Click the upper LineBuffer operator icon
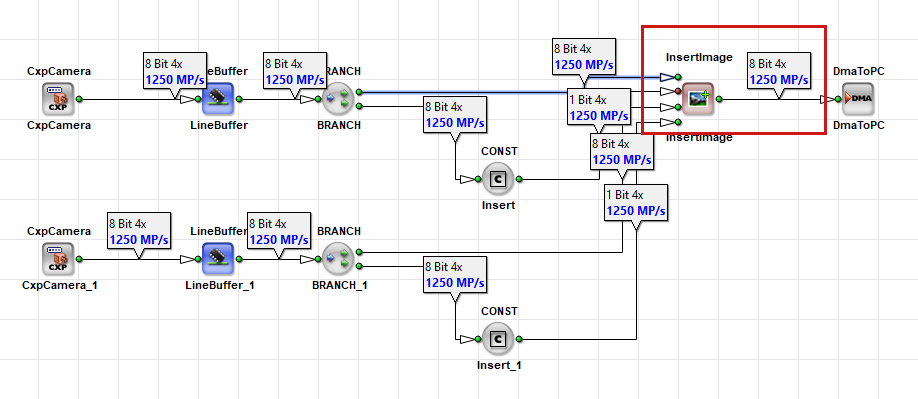 (218, 99)
